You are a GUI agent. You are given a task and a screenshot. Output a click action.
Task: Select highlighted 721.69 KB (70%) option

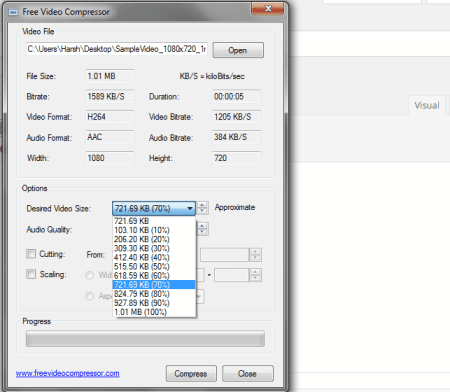[154, 285]
